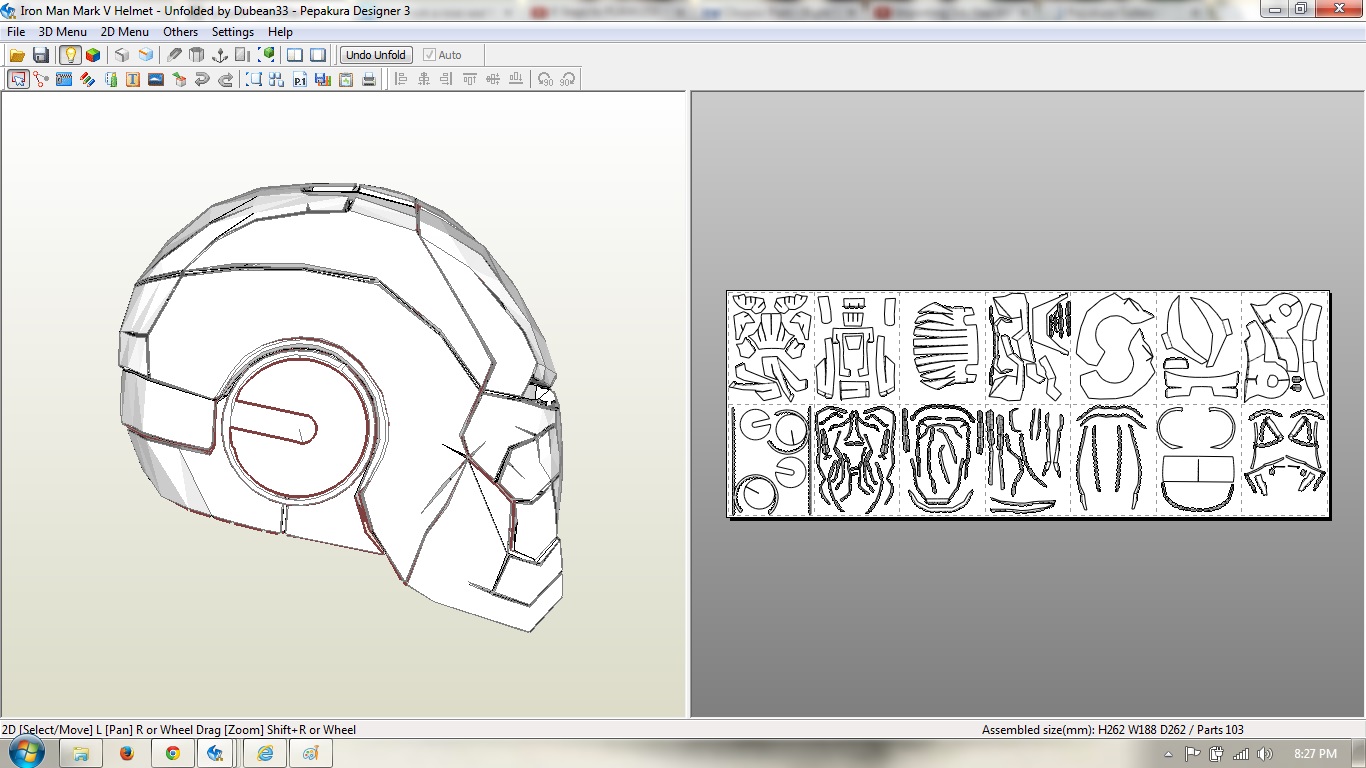This screenshot has width=1366, height=768.
Task: Select the knife open-edges tool
Action: pos(174,55)
